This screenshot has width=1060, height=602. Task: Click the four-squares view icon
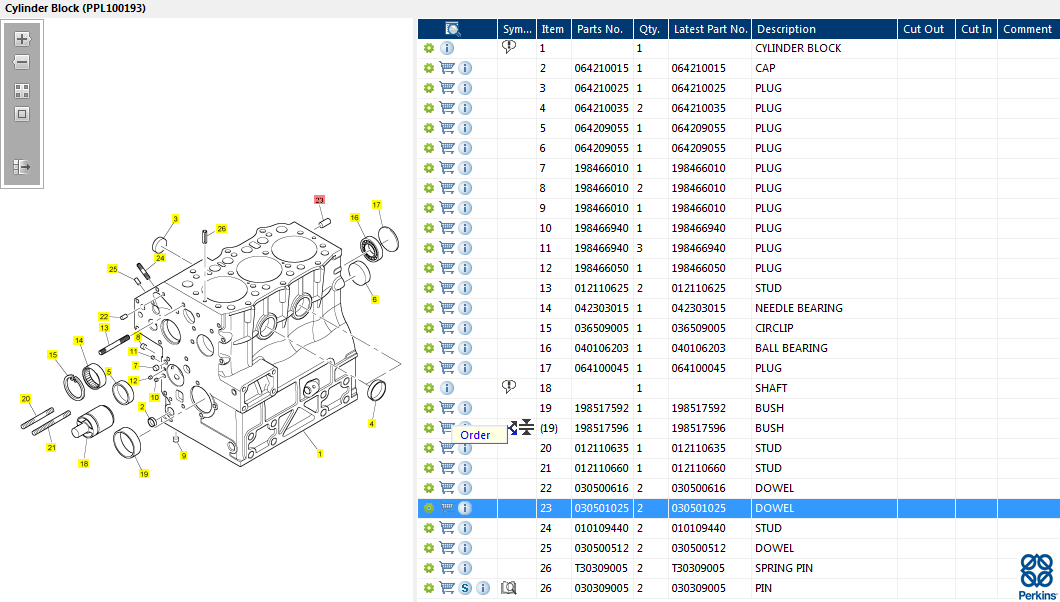click(22, 90)
